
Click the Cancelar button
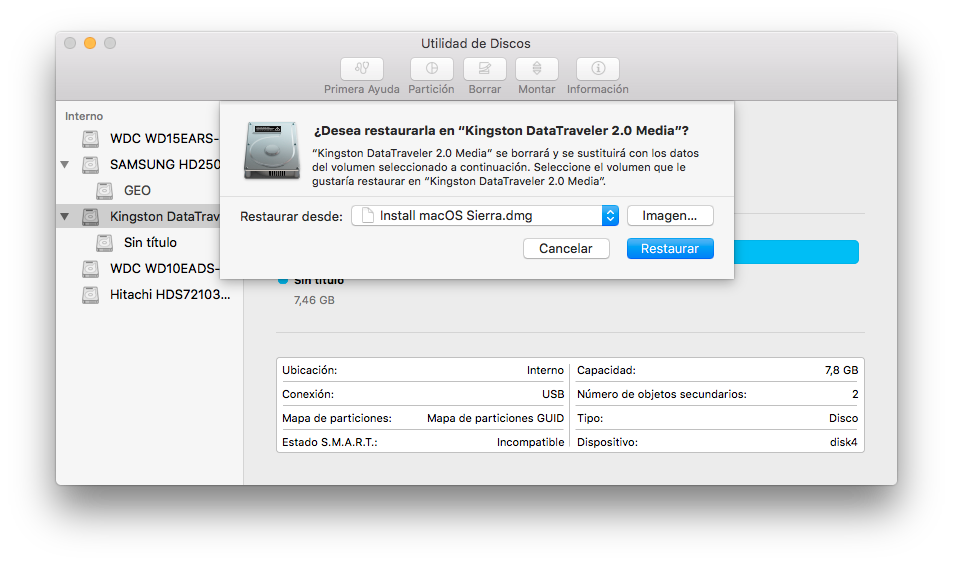pyautogui.click(x=566, y=248)
